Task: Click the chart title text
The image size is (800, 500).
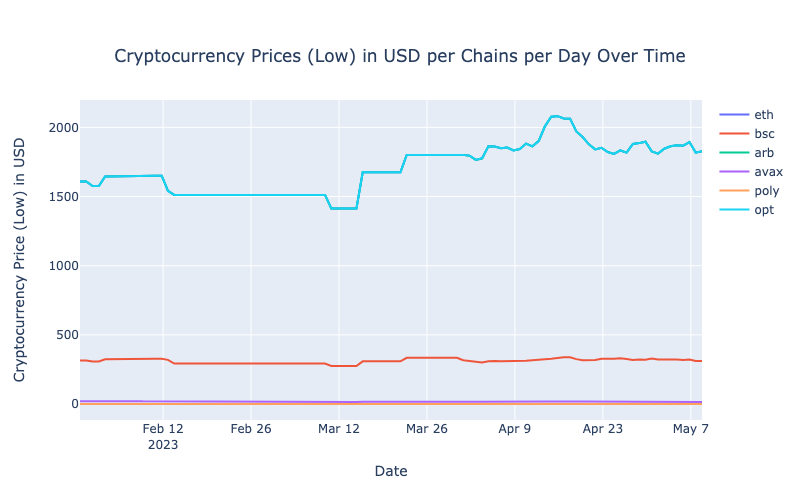Action: point(399,56)
